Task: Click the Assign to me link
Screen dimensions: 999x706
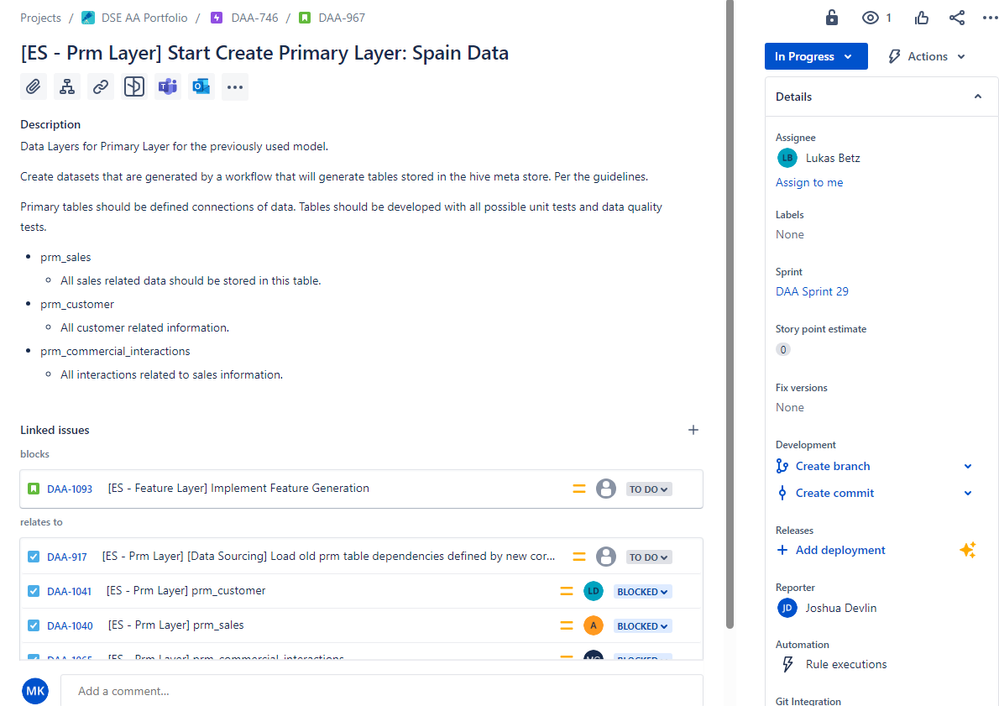Action: [x=809, y=183]
